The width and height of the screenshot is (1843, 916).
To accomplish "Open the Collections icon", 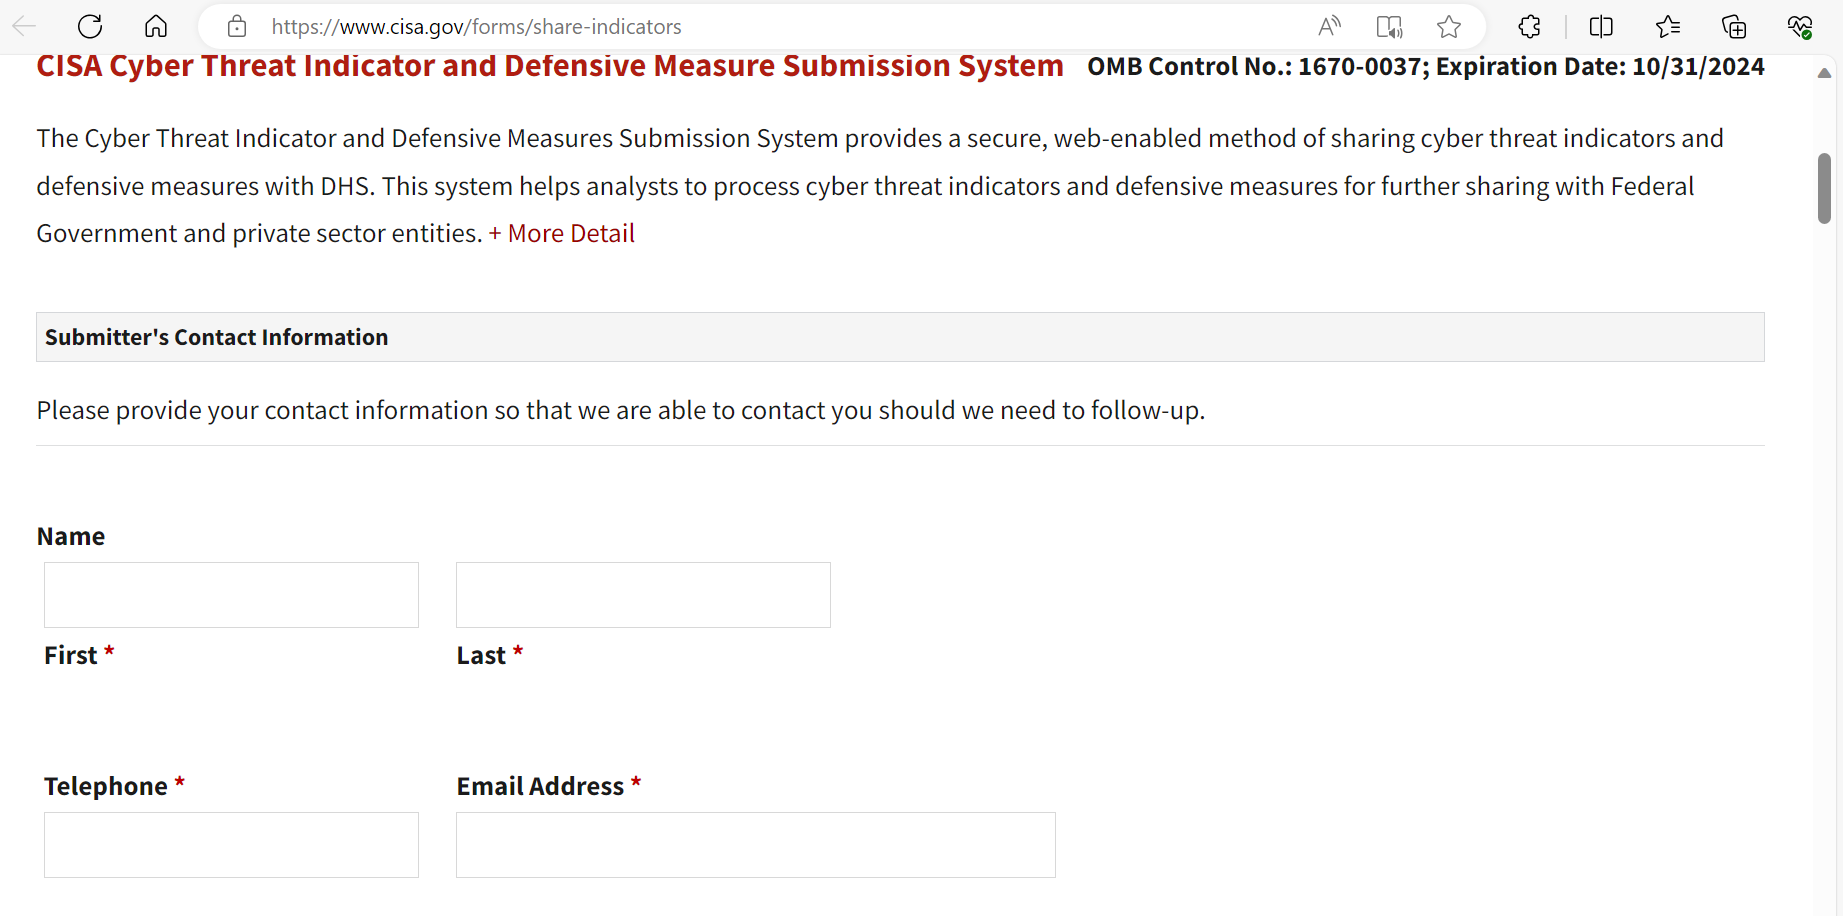I will tap(1734, 27).
